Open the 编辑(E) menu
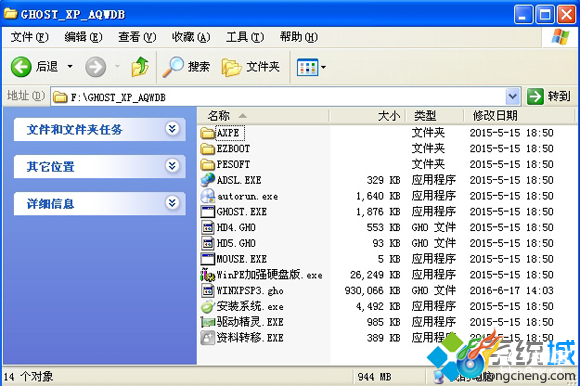Viewport: 580px width, 386px height. pos(83,37)
